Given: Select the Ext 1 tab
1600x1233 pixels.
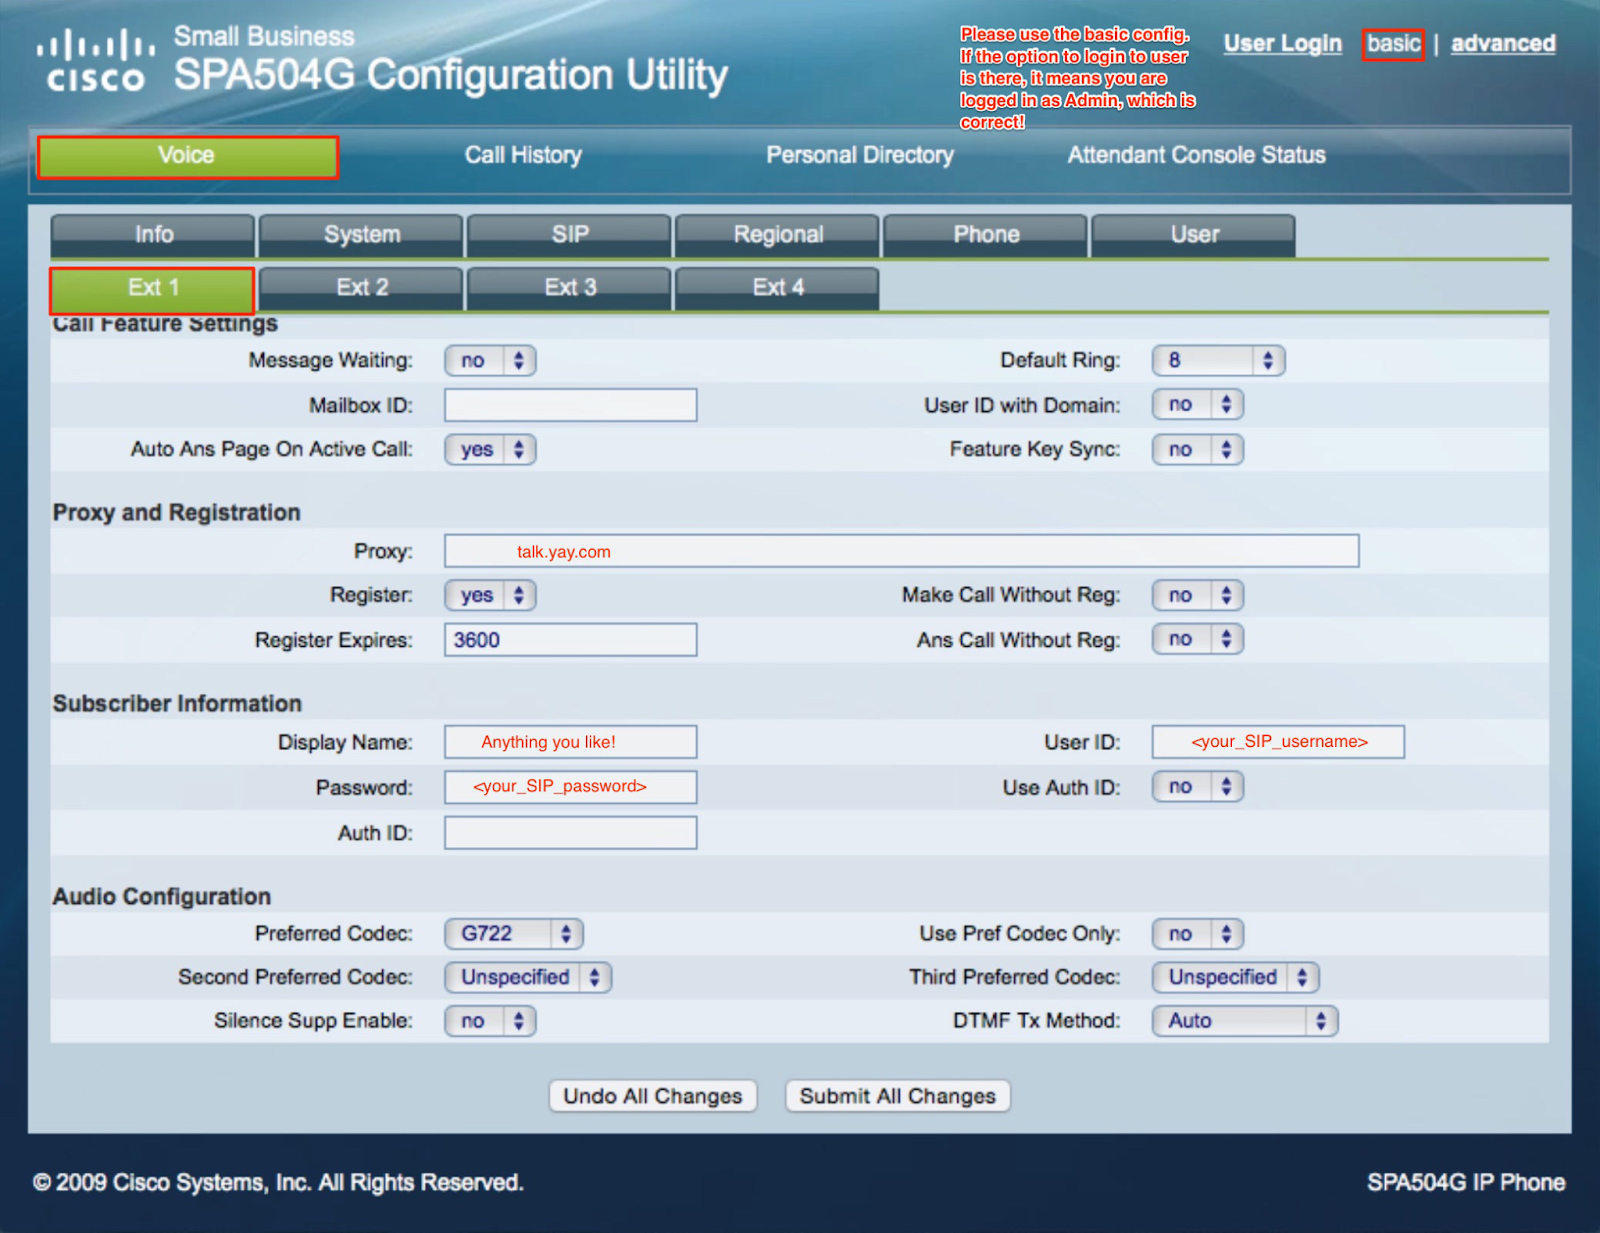Looking at the screenshot, I should click(153, 289).
